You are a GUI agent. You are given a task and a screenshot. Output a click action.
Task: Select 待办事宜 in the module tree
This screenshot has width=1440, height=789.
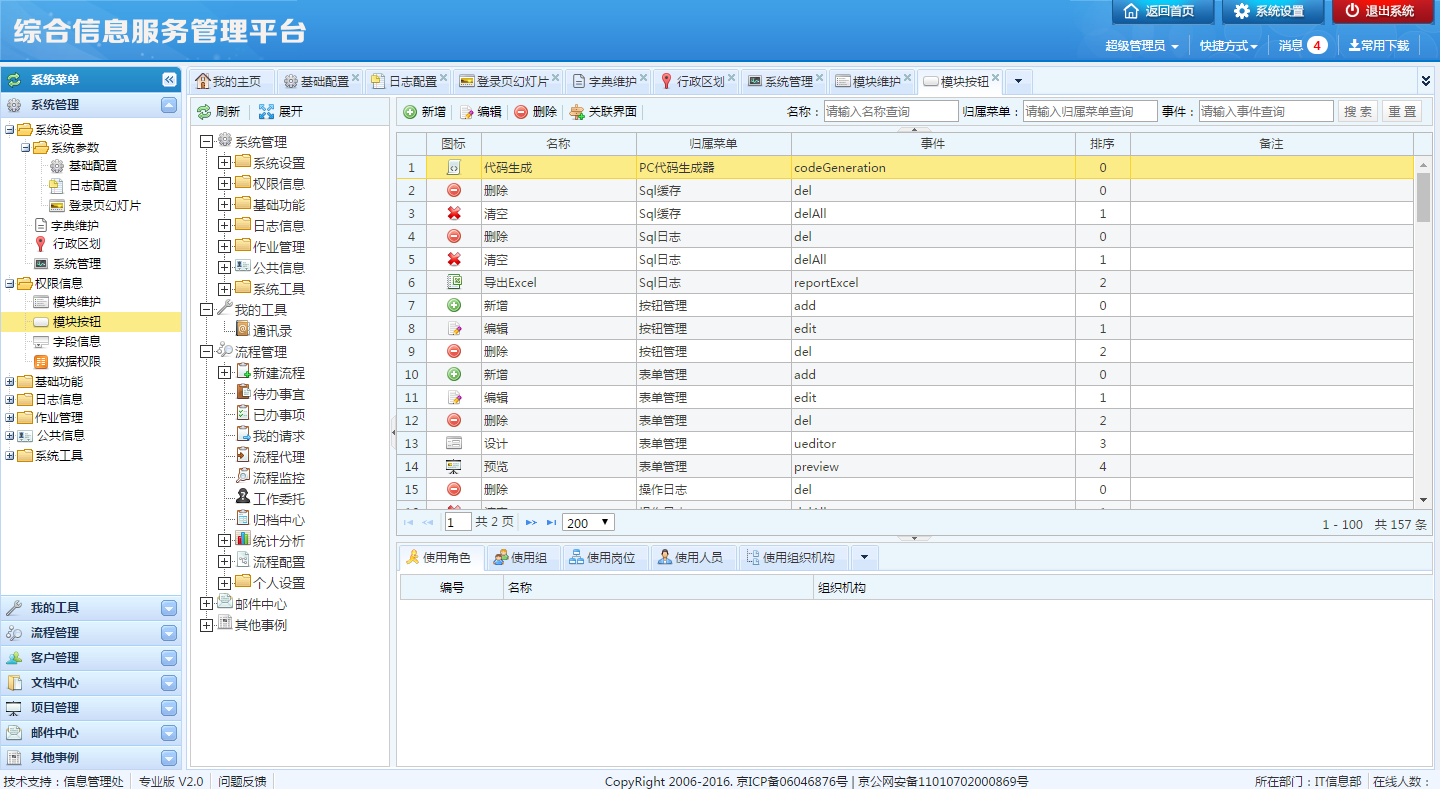(x=278, y=395)
